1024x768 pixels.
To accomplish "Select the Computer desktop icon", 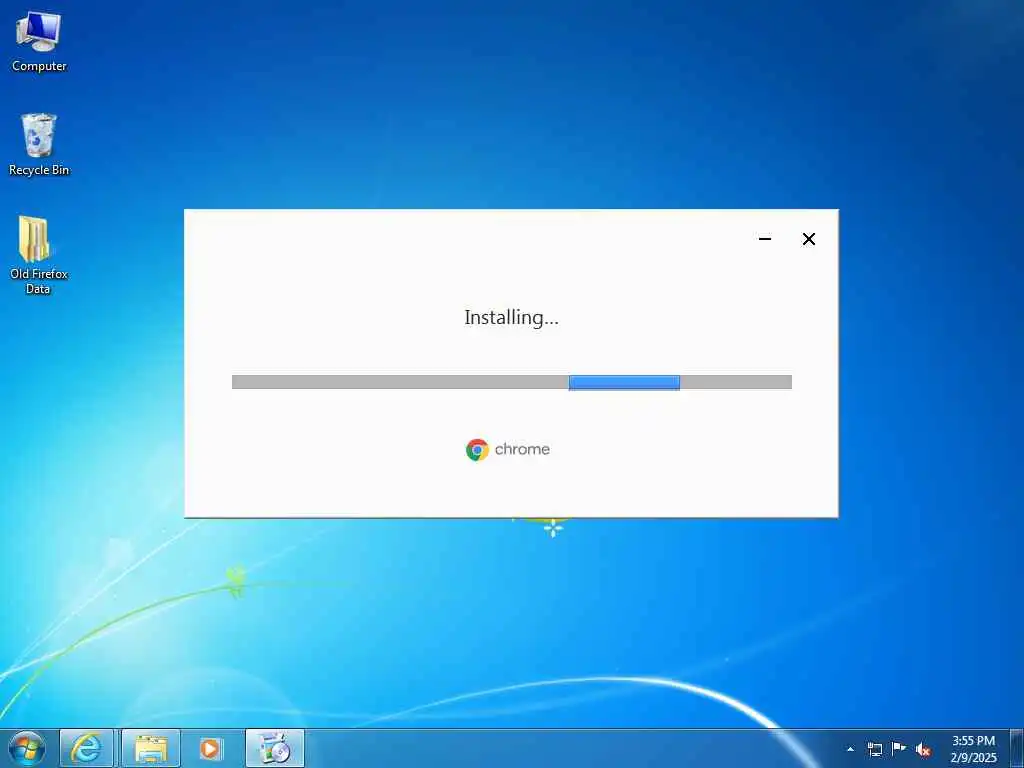I will (39, 42).
